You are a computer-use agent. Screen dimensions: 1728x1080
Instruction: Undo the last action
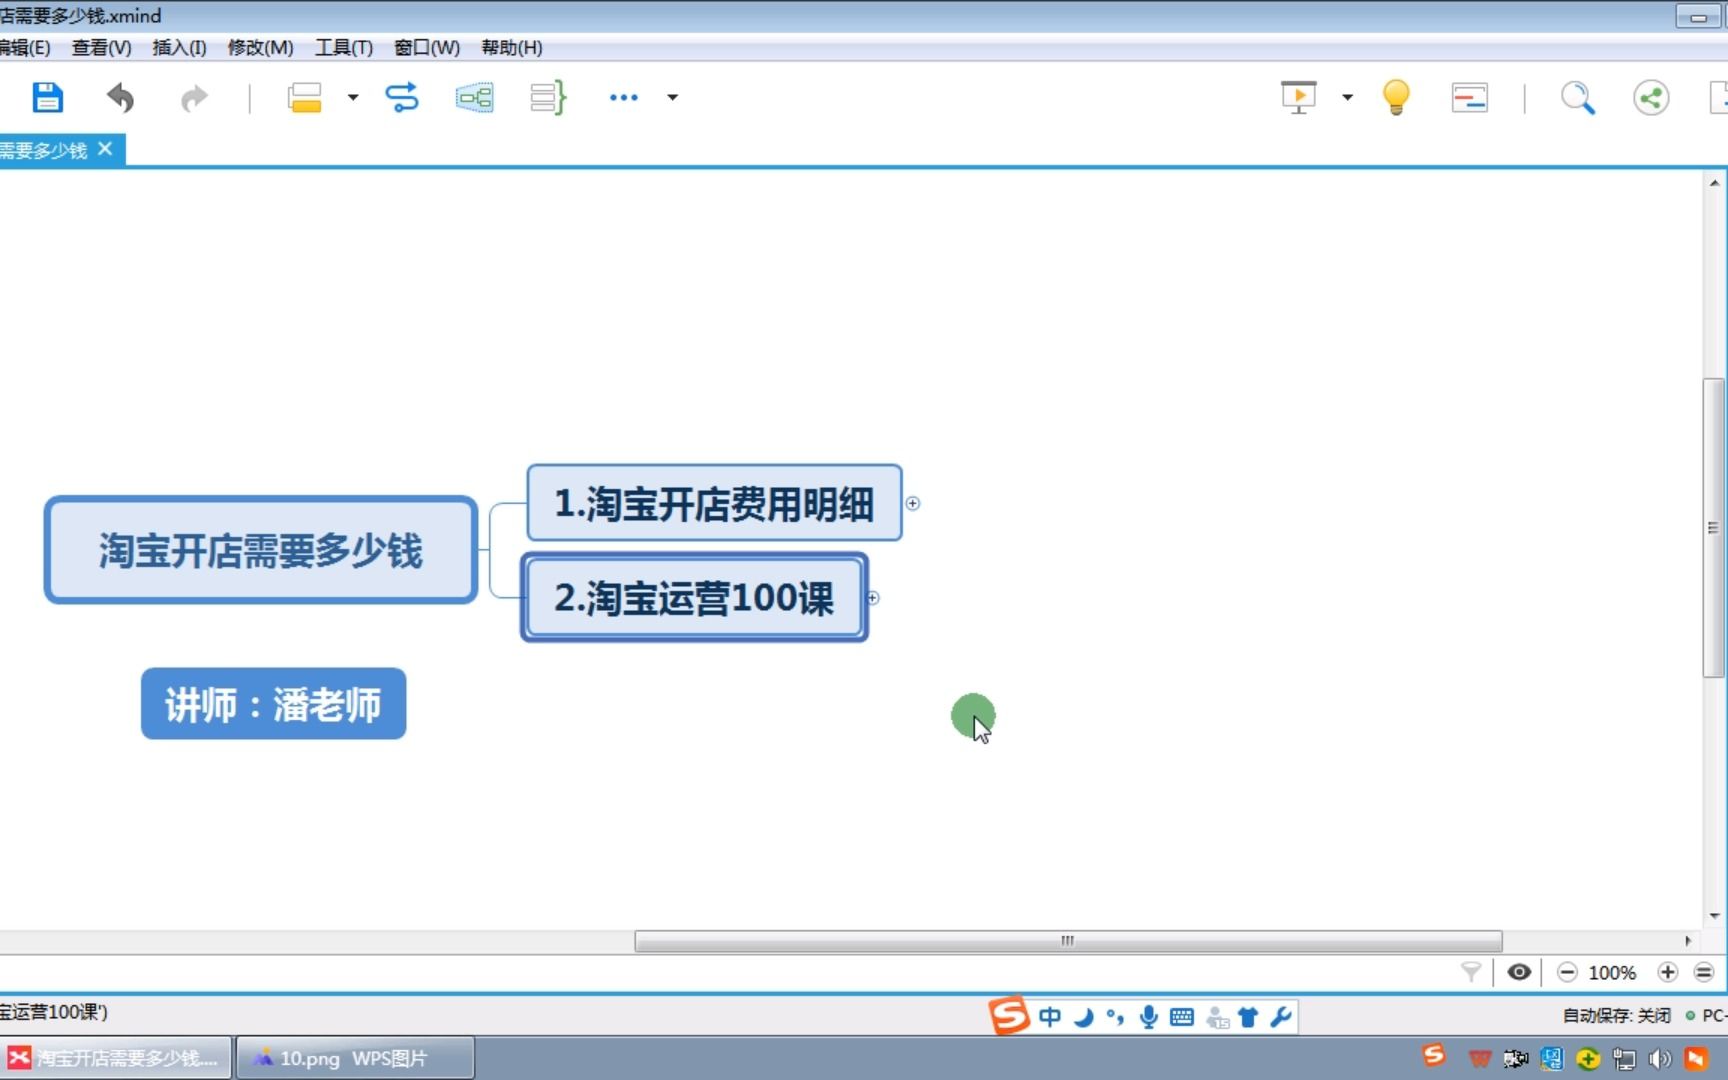pos(120,97)
